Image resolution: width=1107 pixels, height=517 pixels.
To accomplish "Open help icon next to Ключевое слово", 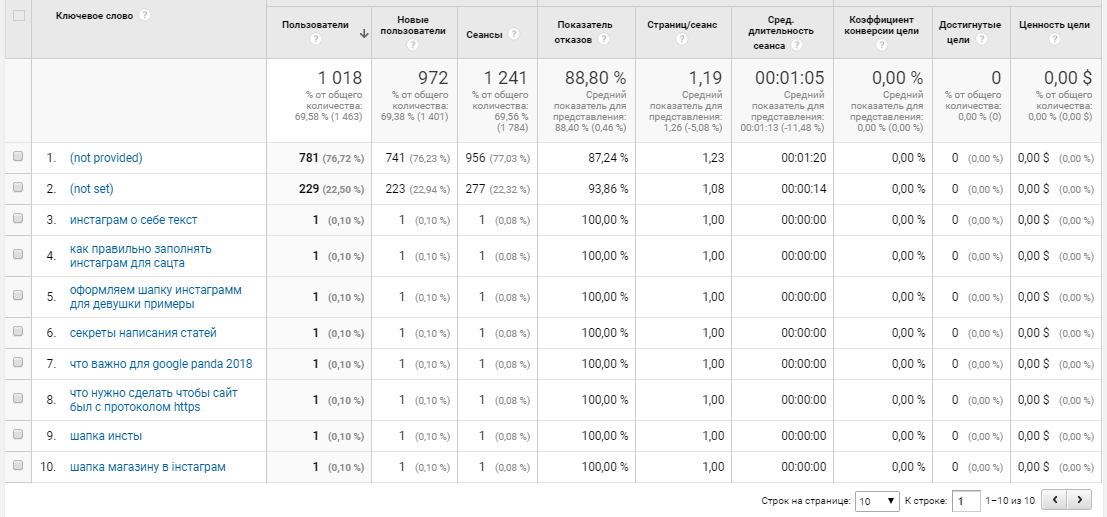I will pyautogui.click(x=145, y=16).
